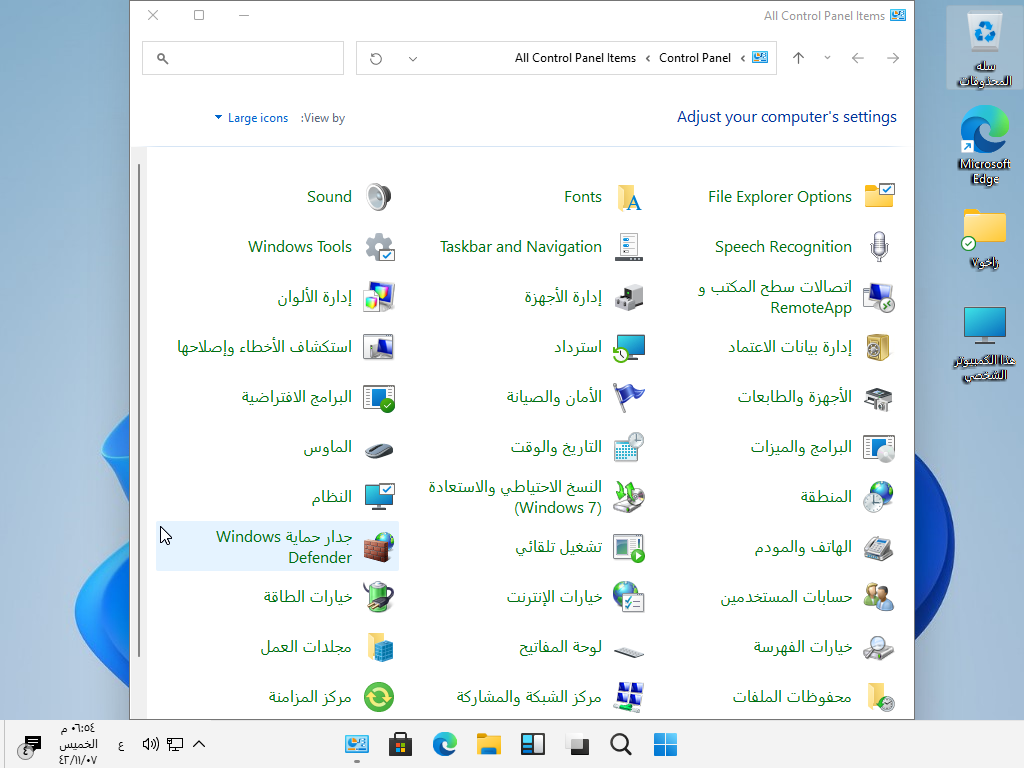Open taskbar Widgets panel icon
The height and width of the screenshot is (768, 1024).
click(533, 744)
